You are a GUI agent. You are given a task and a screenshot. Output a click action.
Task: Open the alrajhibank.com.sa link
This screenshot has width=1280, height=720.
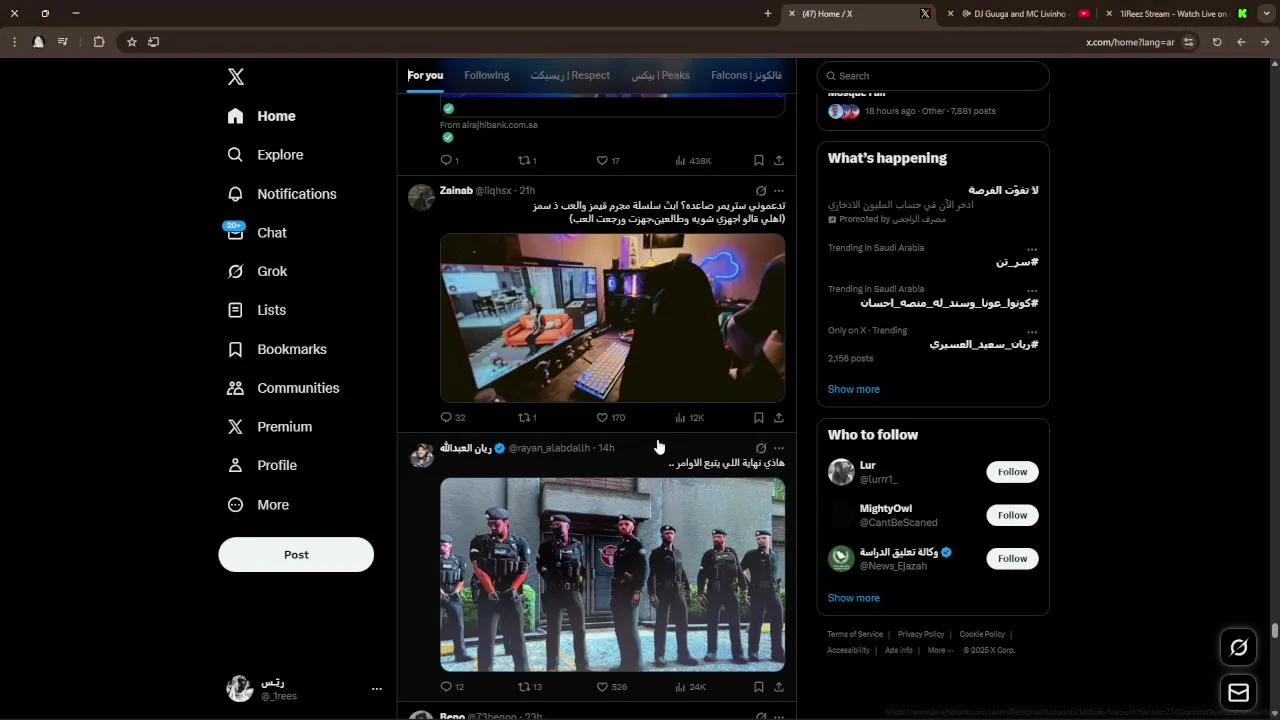(x=489, y=125)
